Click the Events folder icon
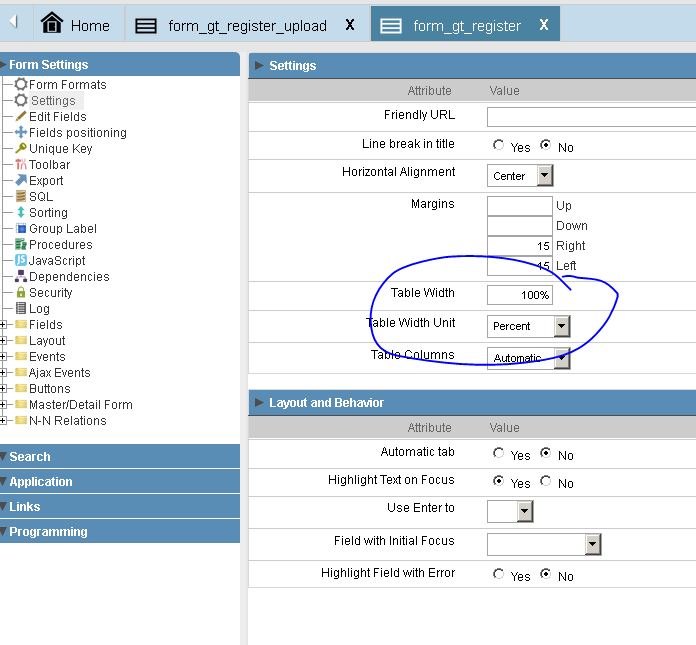This screenshot has width=696, height=645. 21,356
